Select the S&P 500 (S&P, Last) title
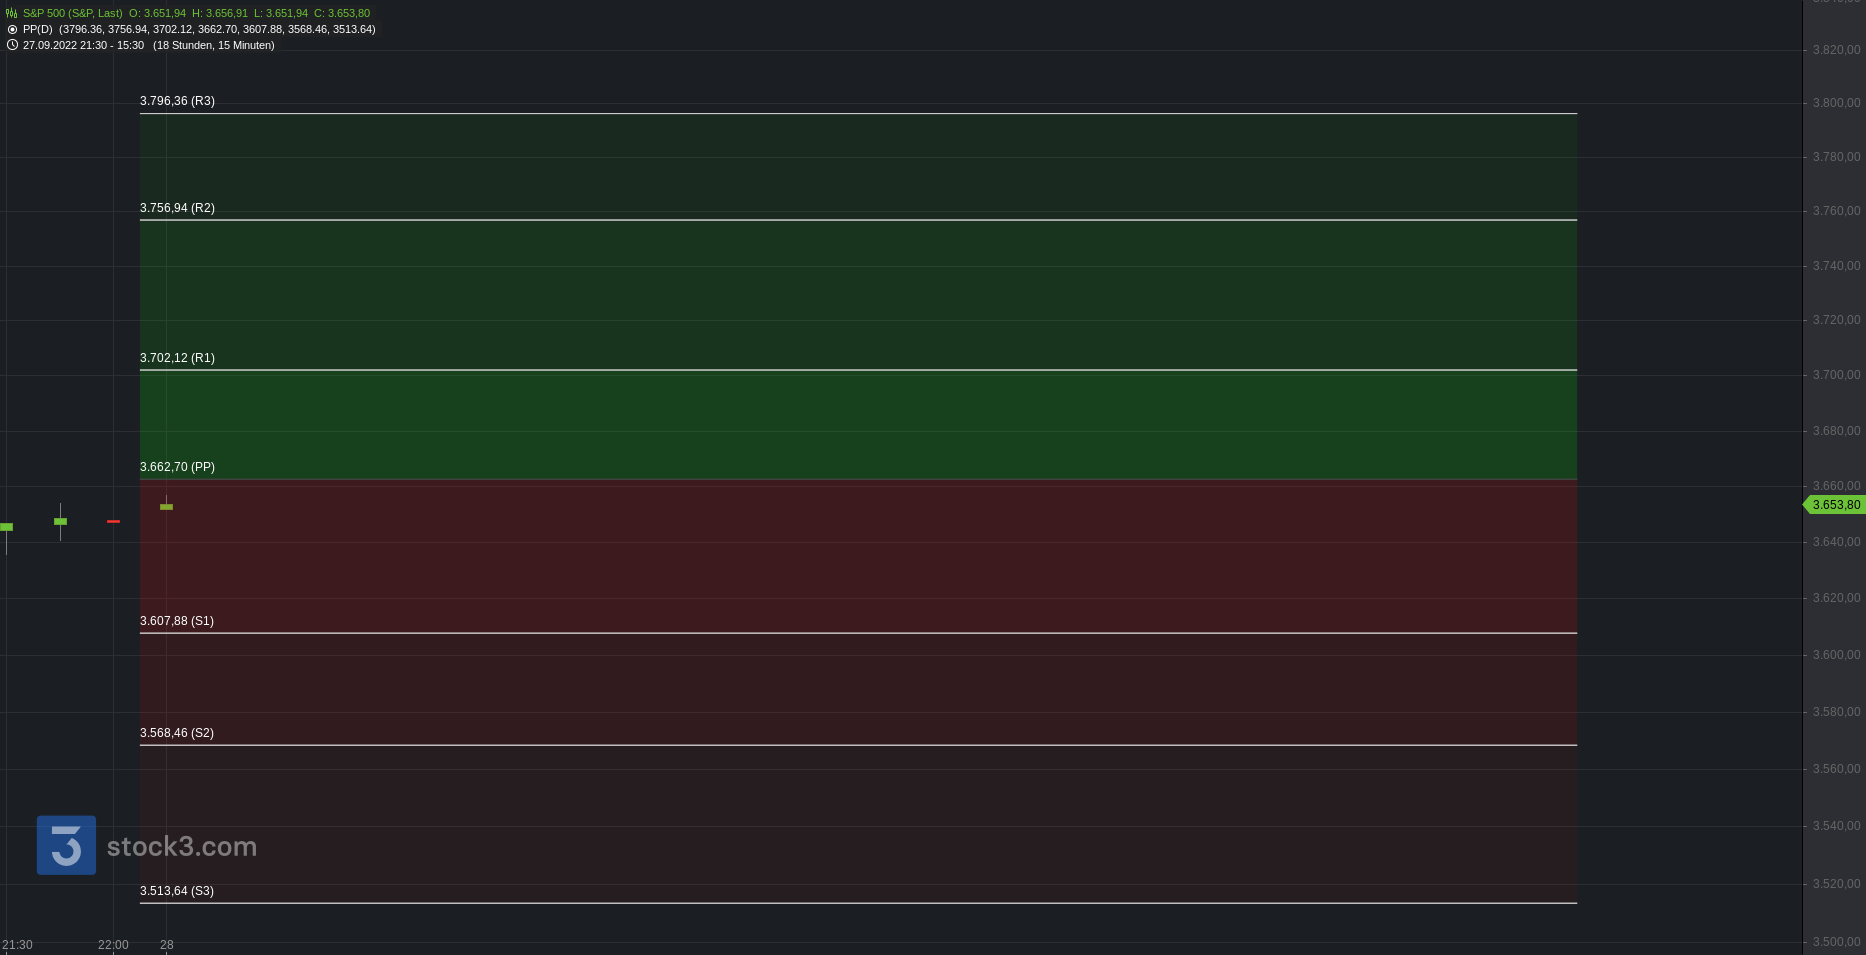 (72, 13)
